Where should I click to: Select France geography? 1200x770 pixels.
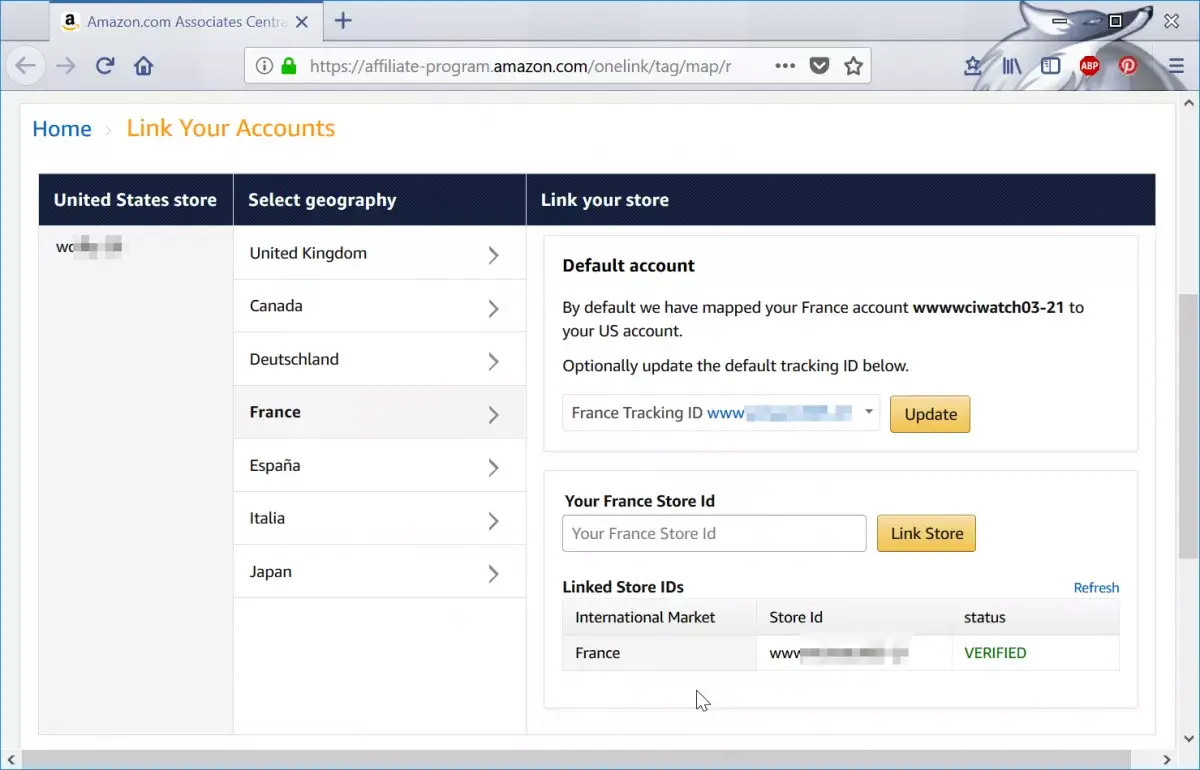380,412
